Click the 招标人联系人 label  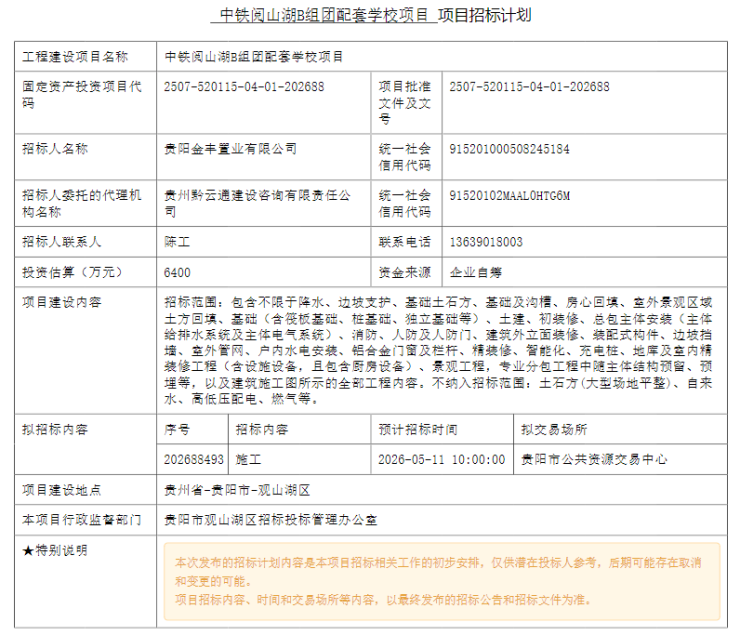(x=61, y=242)
